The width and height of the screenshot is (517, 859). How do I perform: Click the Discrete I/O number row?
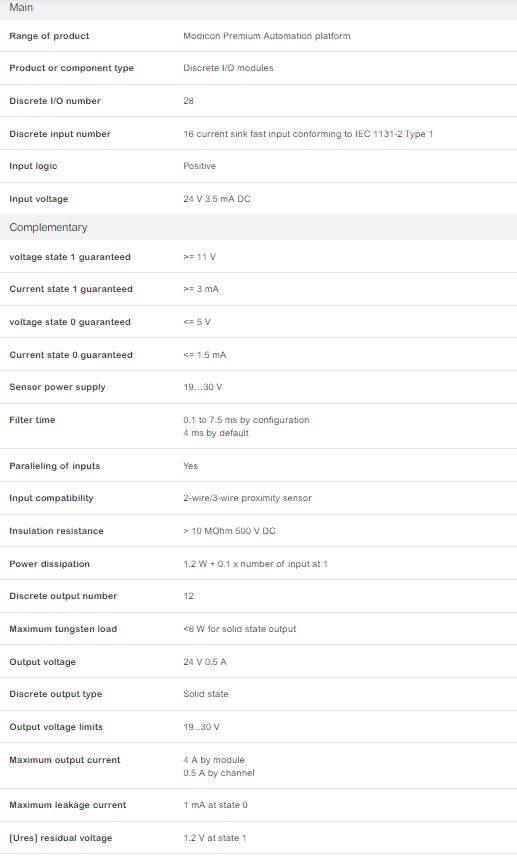(x=258, y=101)
